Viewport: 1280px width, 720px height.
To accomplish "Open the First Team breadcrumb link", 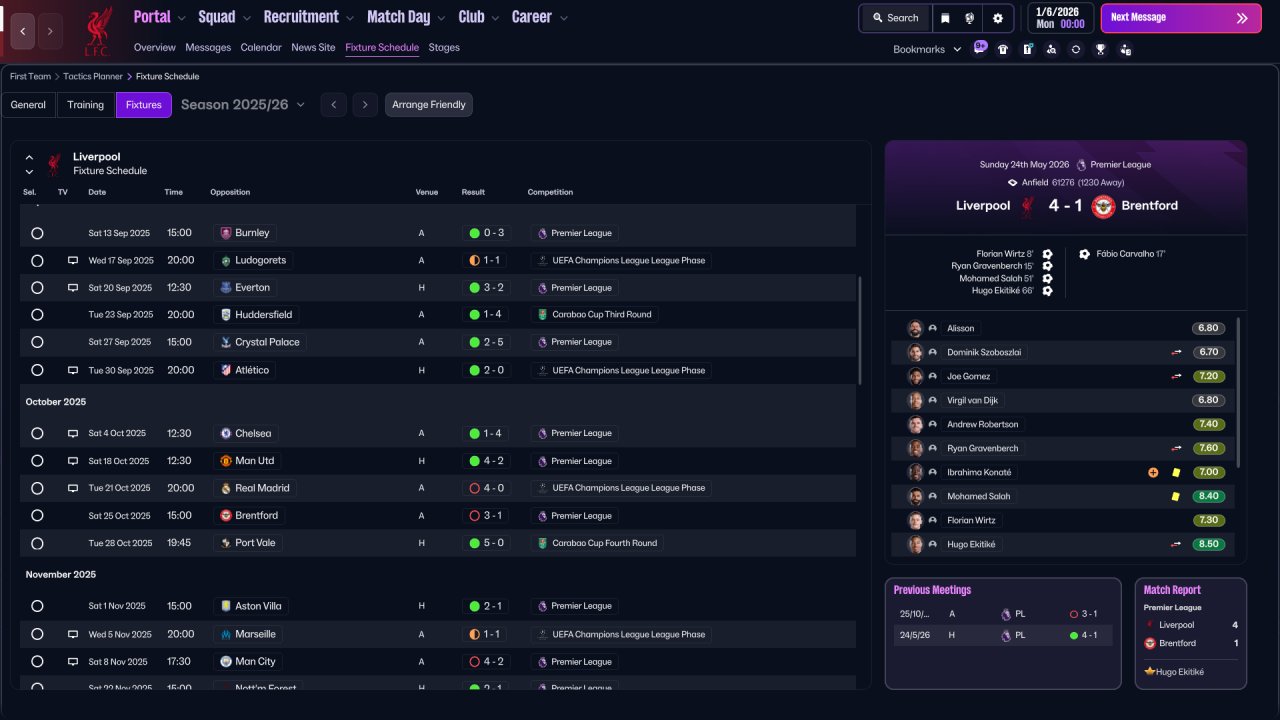I will [x=30, y=76].
